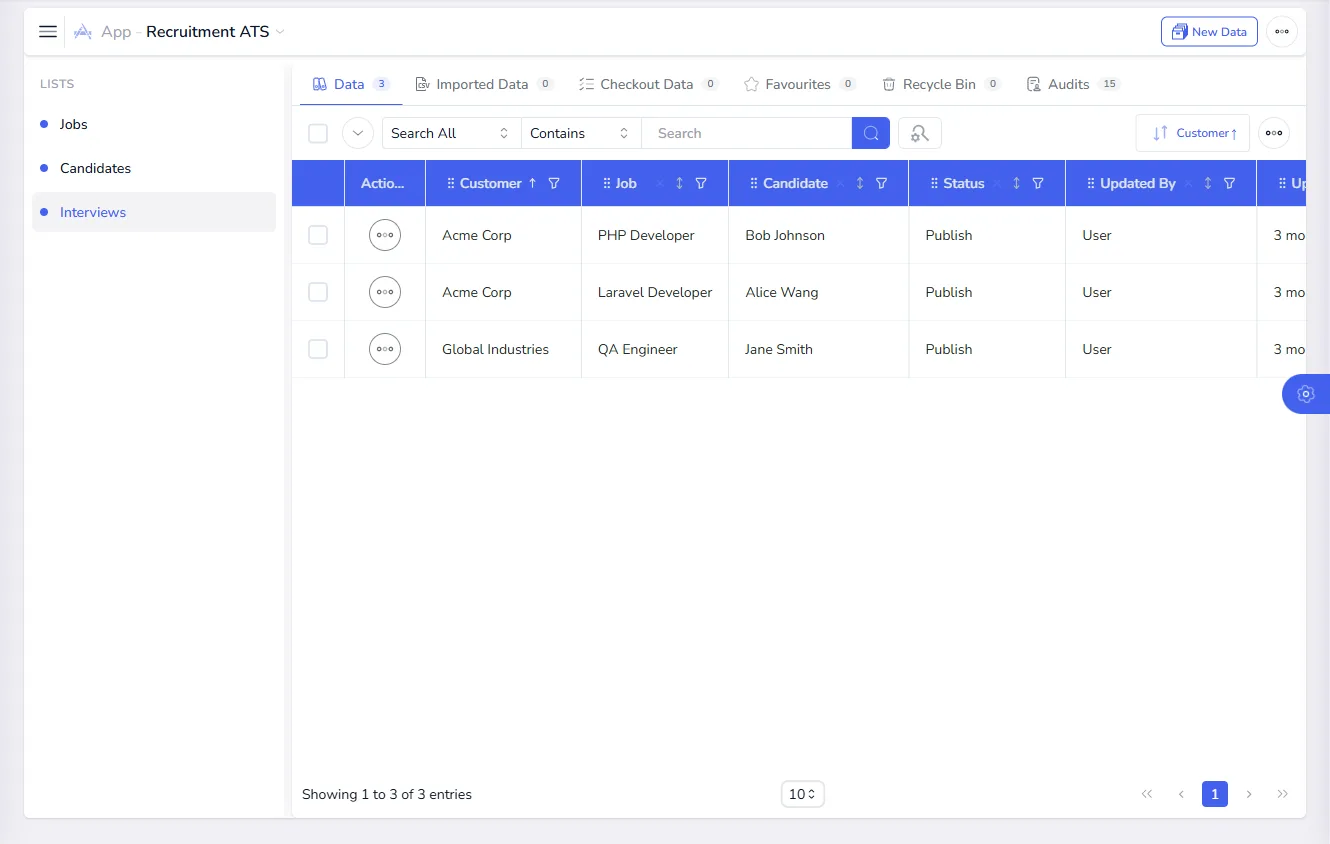This screenshot has height=844, width=1330.
Task: Check the Laravel Developer row checkbox
Action: tap(318, 292)
